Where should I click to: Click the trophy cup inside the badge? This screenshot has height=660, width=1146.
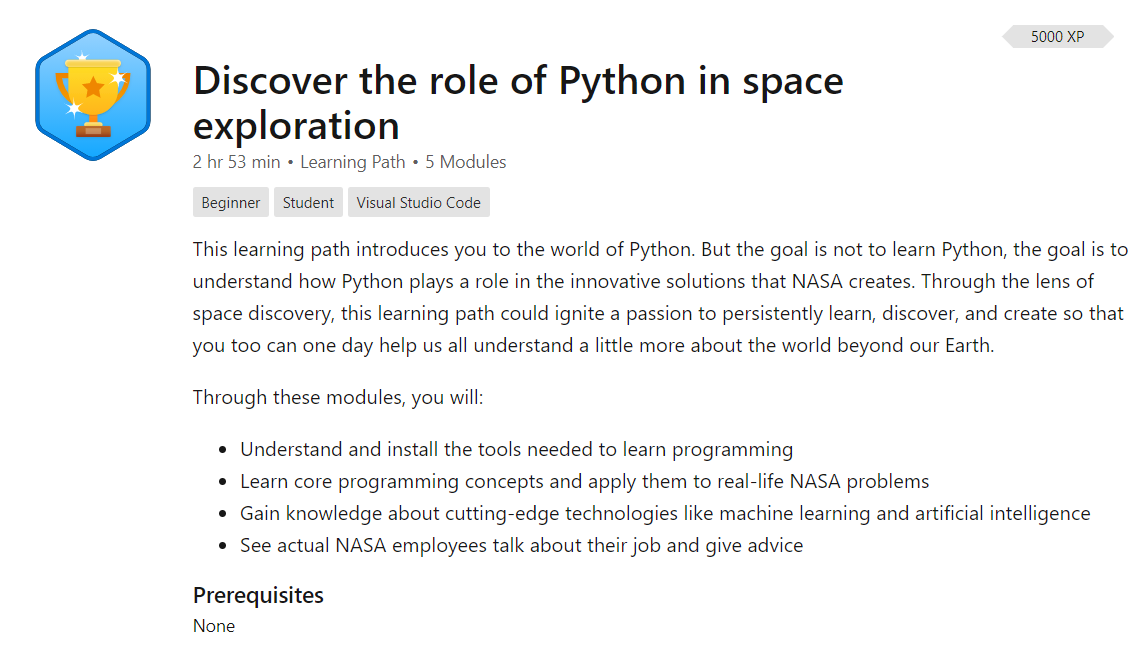point(92,88)
